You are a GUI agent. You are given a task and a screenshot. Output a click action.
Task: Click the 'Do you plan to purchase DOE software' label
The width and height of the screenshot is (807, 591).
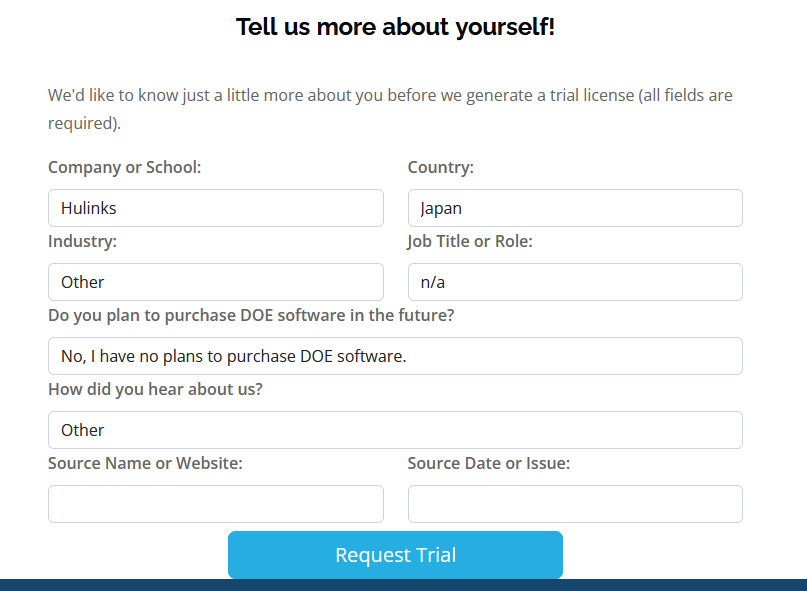pos(251,315)
